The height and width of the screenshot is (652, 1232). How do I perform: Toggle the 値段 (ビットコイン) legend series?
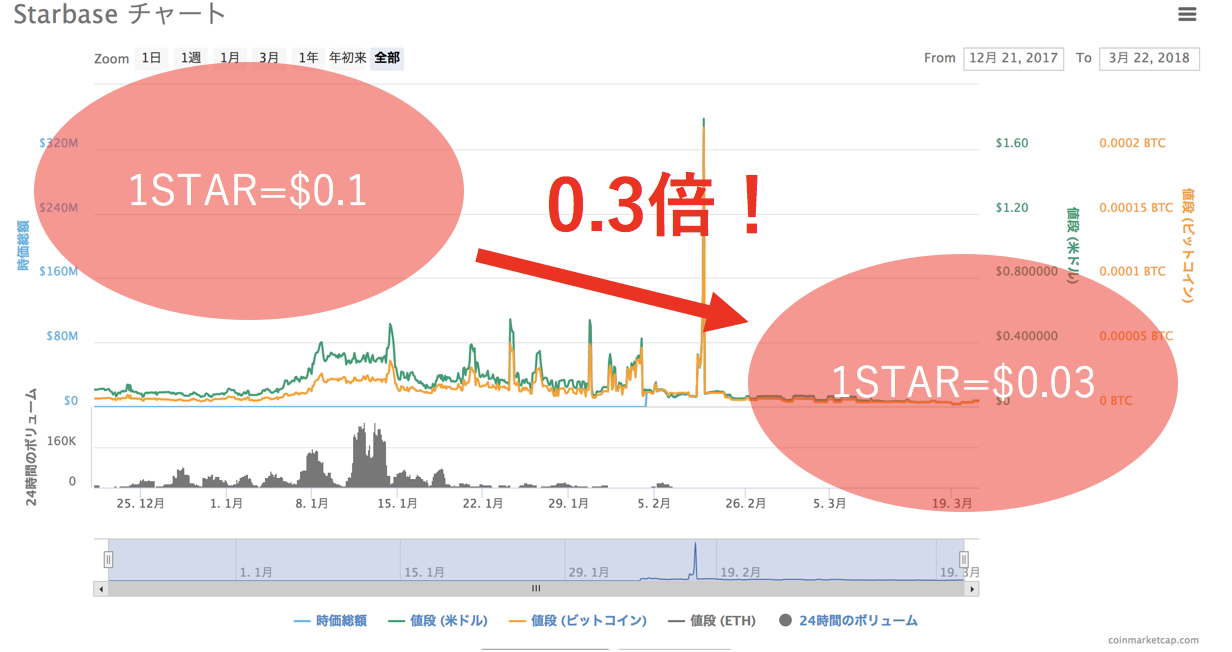578,620
